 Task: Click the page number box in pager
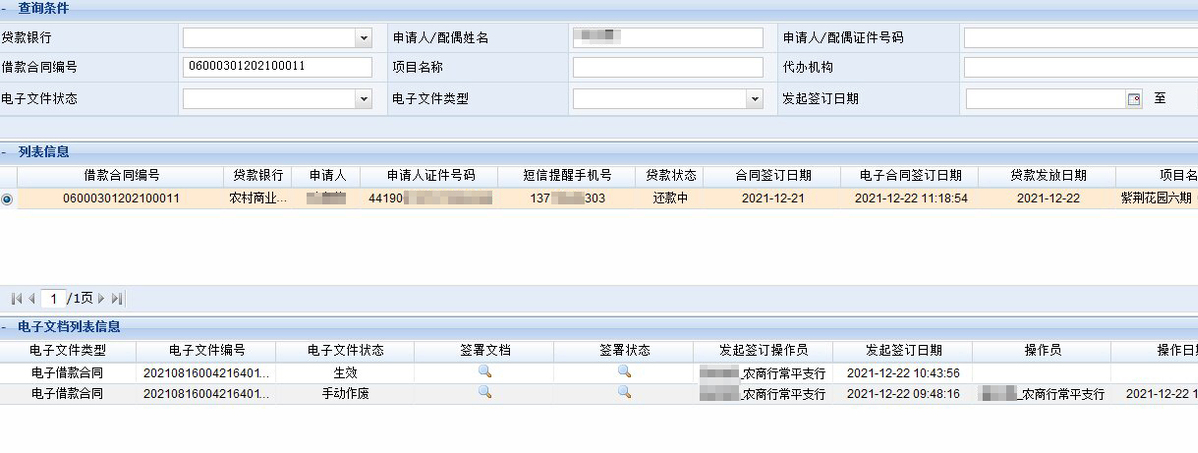[x=53, y=299]
